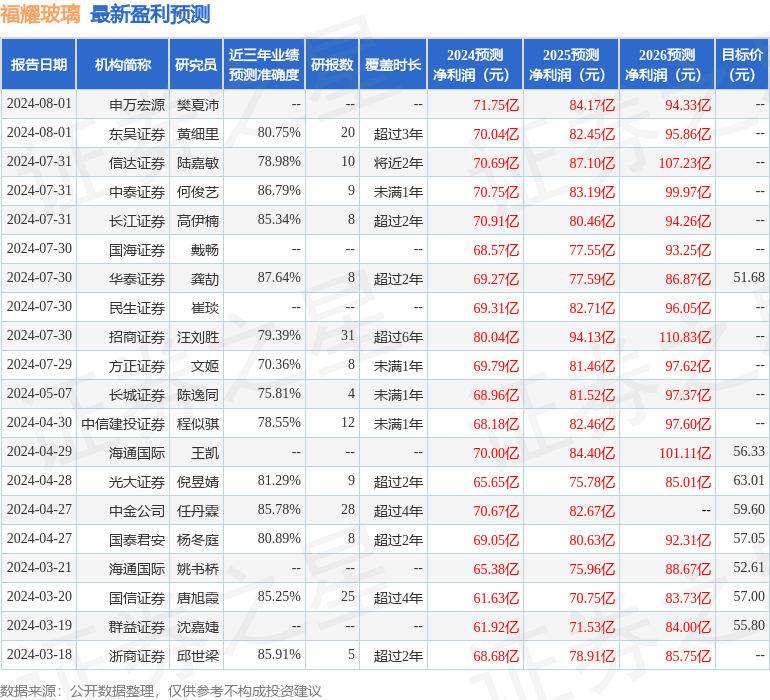Click researcher name 邱世梁

(x=198, y=656)
